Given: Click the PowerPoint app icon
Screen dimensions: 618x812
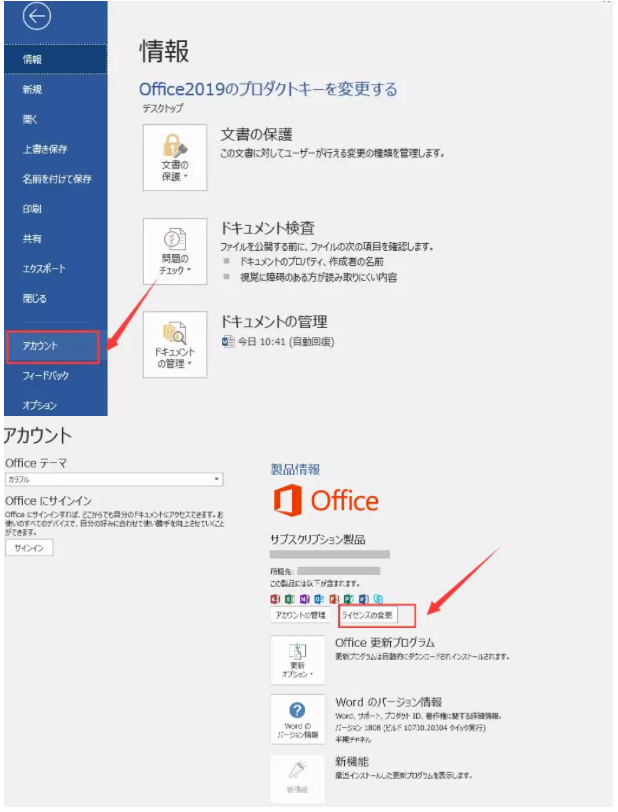Looking at the screenshot, I should [334, 599].
